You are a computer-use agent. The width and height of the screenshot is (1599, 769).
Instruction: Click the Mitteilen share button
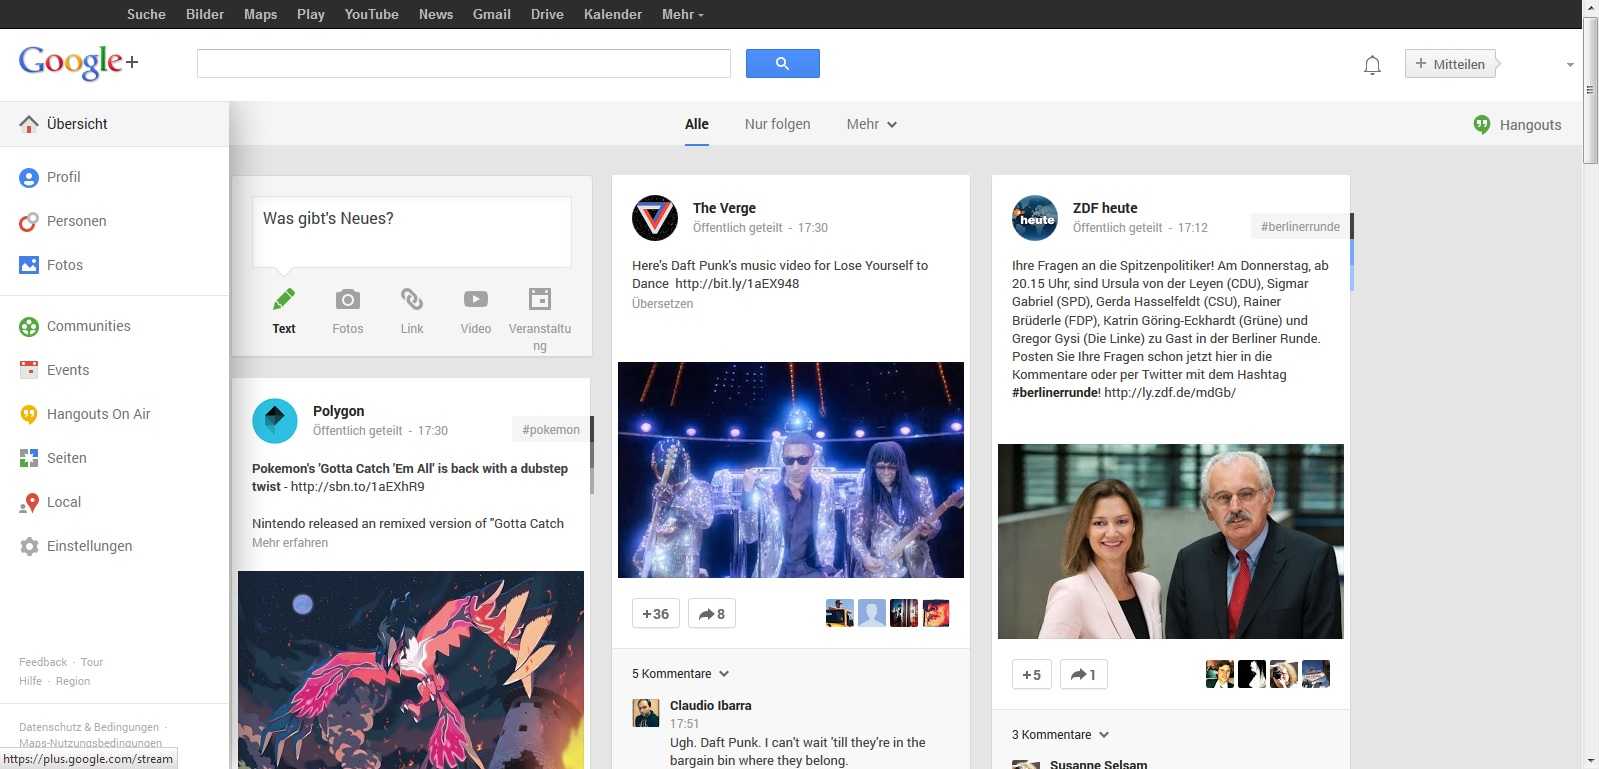(x=1451, y=64)
